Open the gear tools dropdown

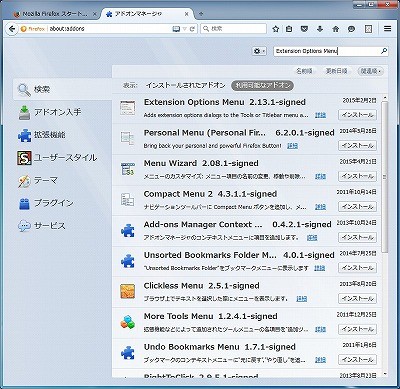coord(259,51)
